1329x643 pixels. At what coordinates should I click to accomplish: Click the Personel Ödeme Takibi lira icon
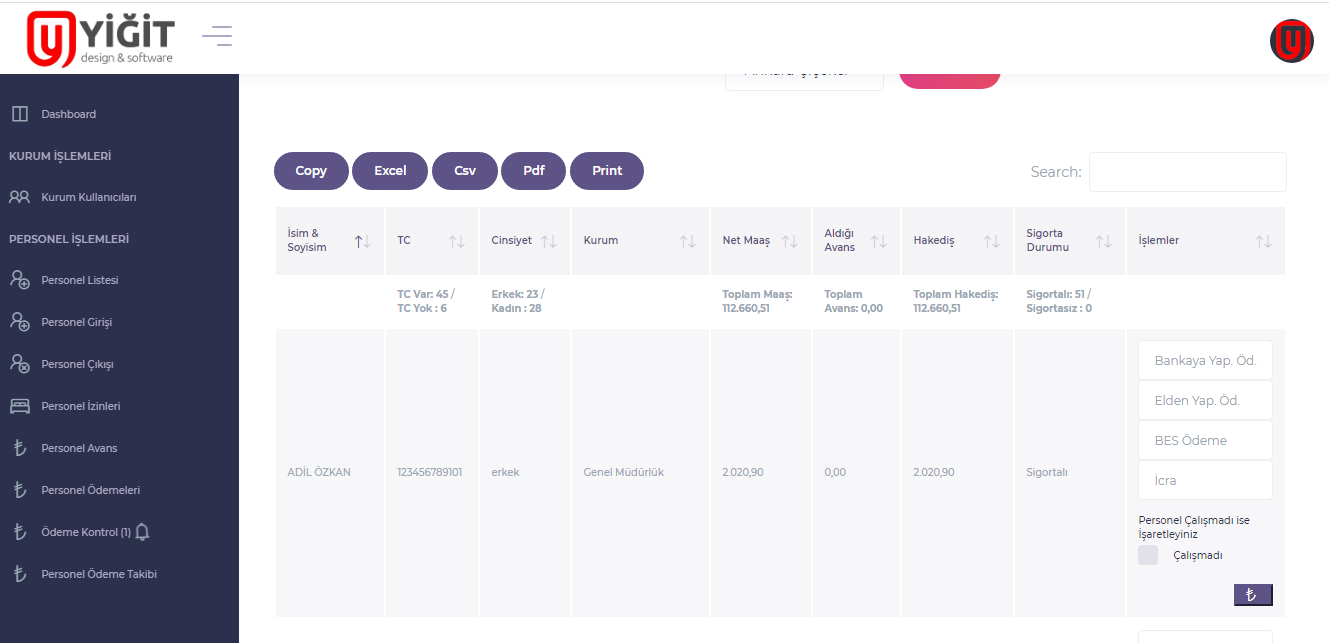pyautogui.click(x=19, y=574)
